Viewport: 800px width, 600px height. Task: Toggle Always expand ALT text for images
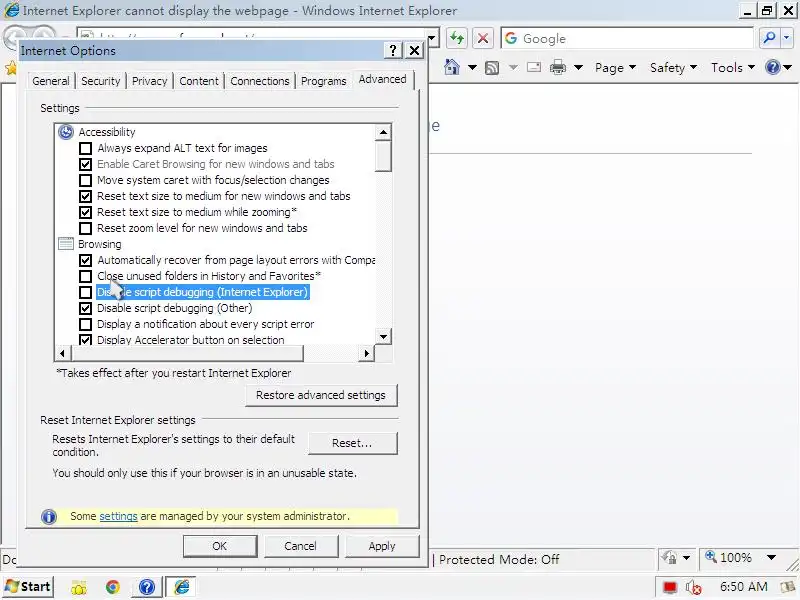tap(86, 148)
